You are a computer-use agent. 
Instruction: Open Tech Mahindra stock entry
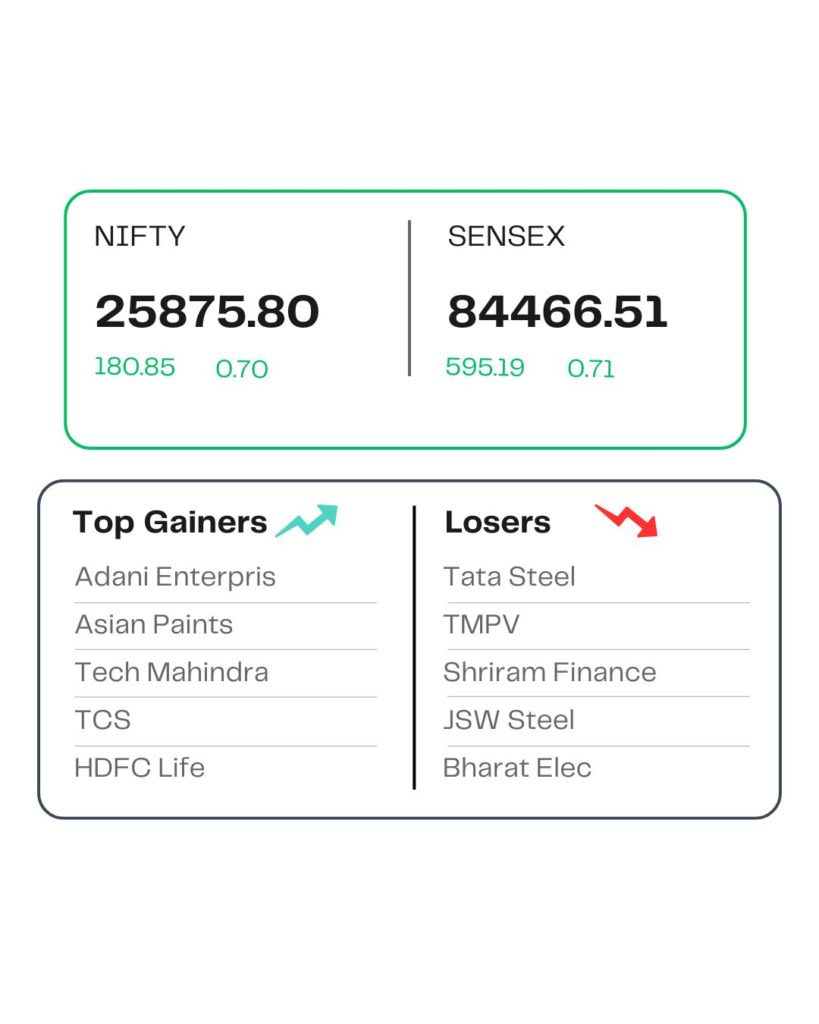click(171, 672)
